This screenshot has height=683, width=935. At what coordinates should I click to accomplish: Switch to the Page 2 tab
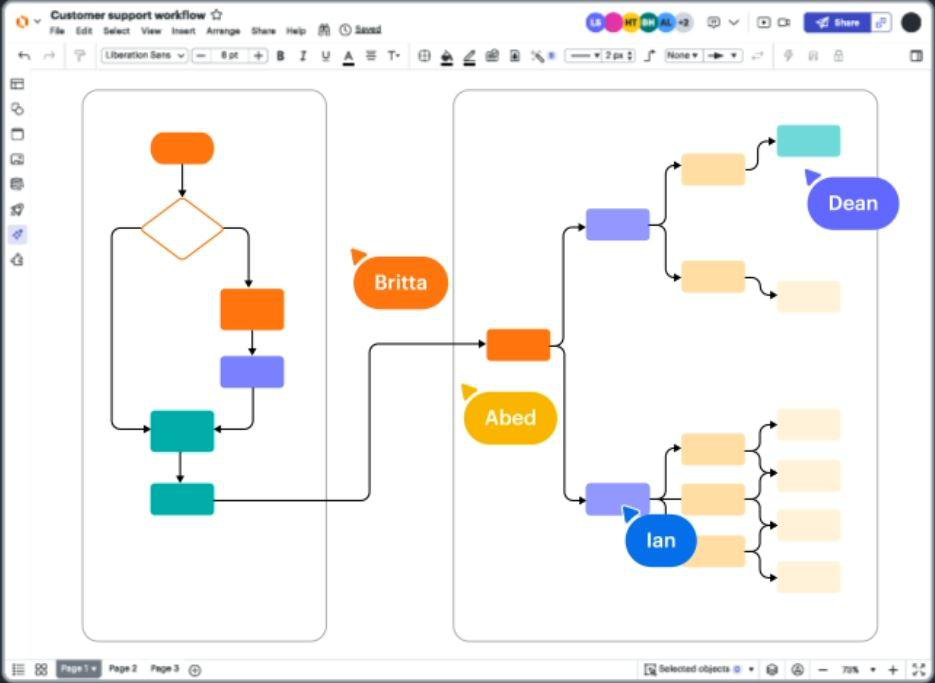tap(123, 669)
